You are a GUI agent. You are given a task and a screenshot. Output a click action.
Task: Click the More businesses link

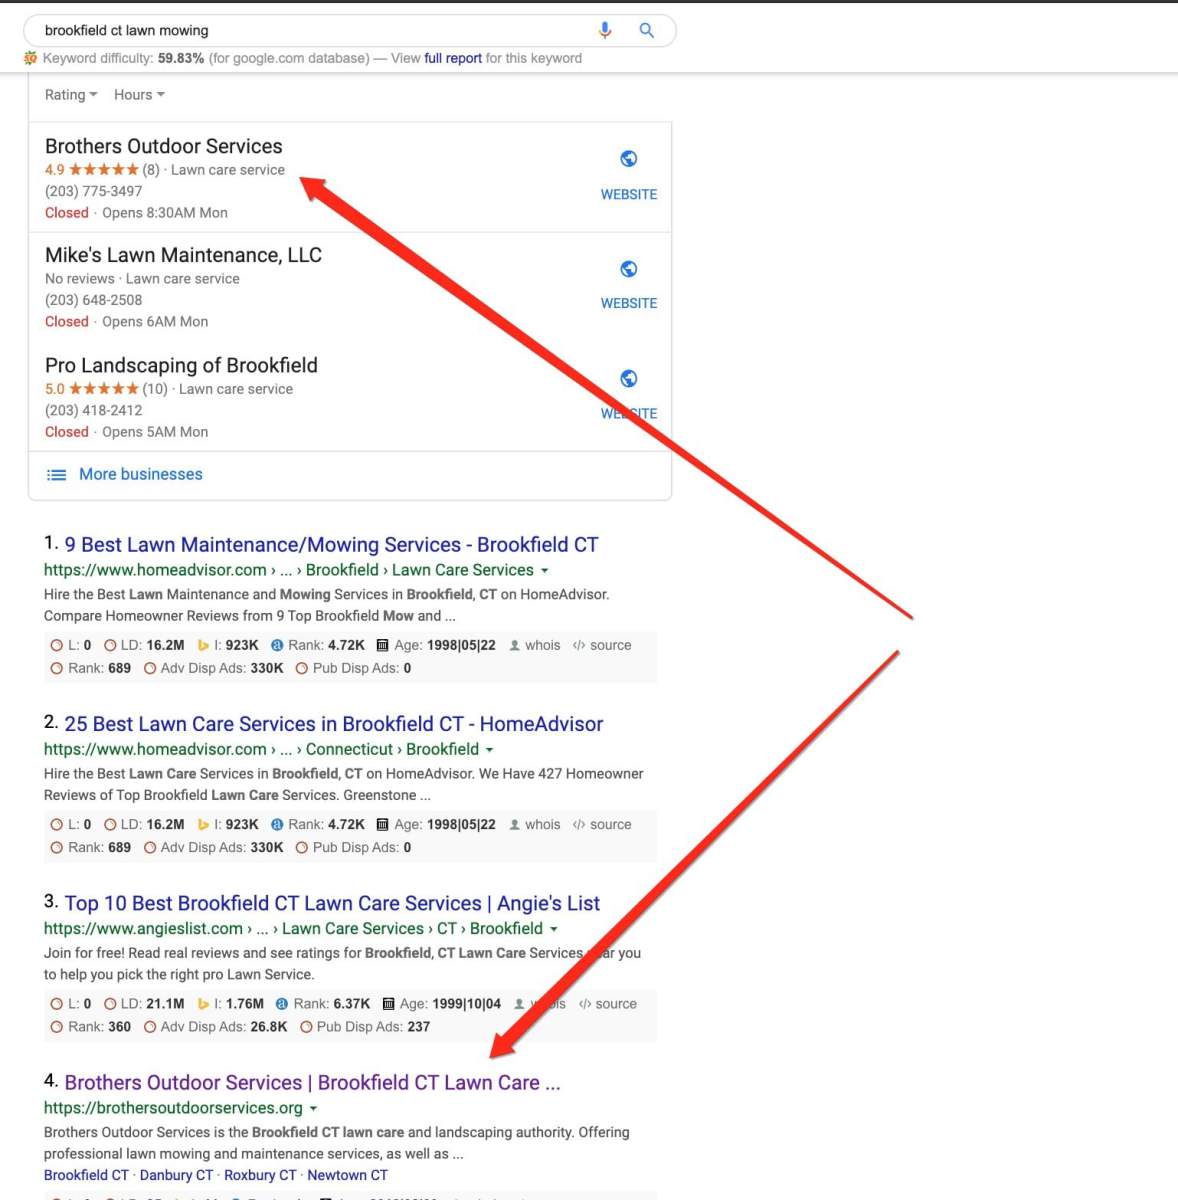pos(141,474)
